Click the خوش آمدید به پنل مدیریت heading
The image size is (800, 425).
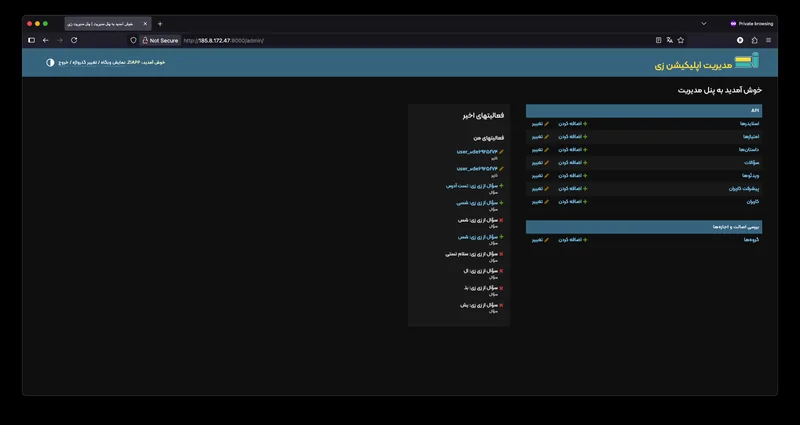(720, 90)
